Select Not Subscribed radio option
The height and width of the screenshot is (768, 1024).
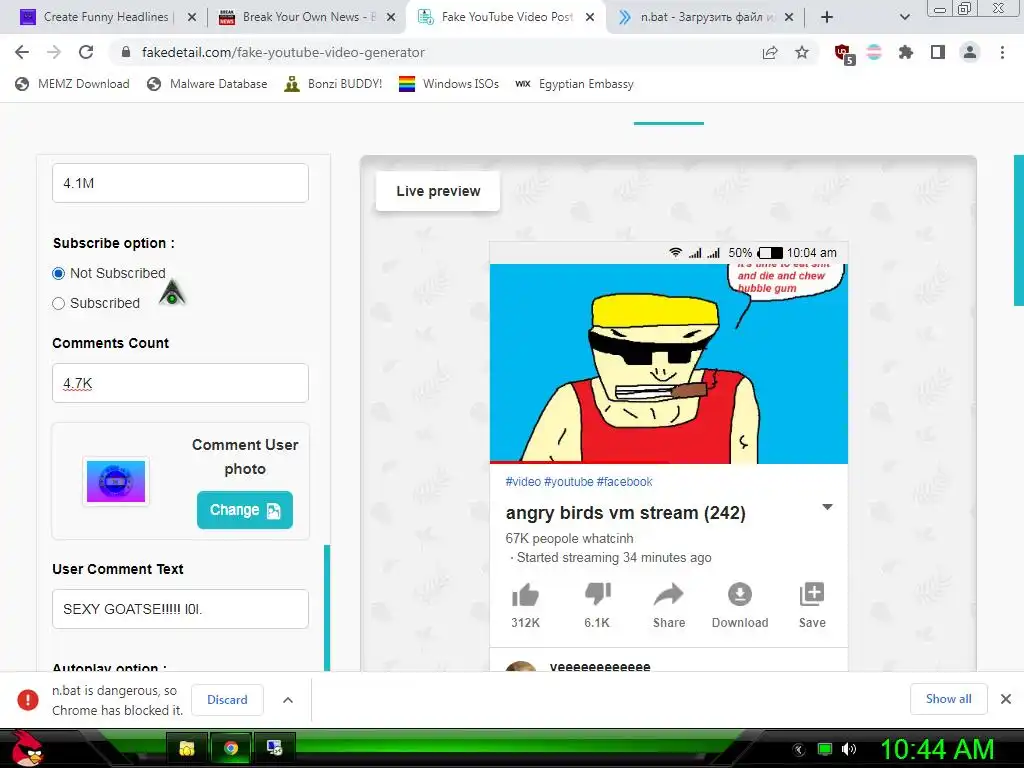[59, 274]
